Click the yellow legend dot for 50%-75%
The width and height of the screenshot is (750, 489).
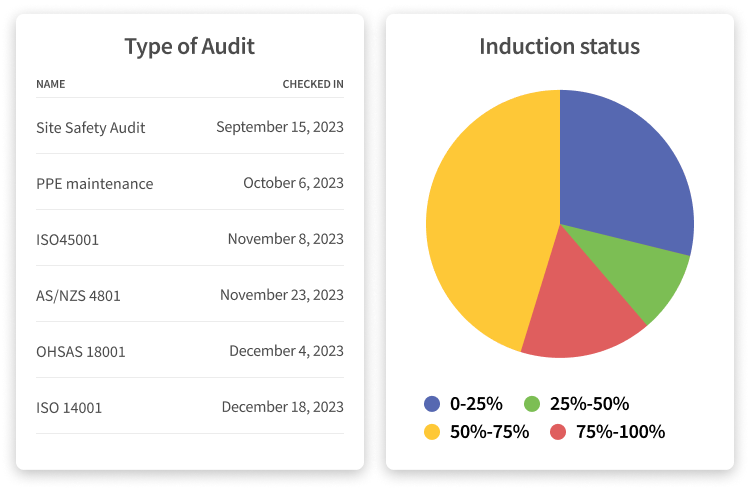coord(432,432)
